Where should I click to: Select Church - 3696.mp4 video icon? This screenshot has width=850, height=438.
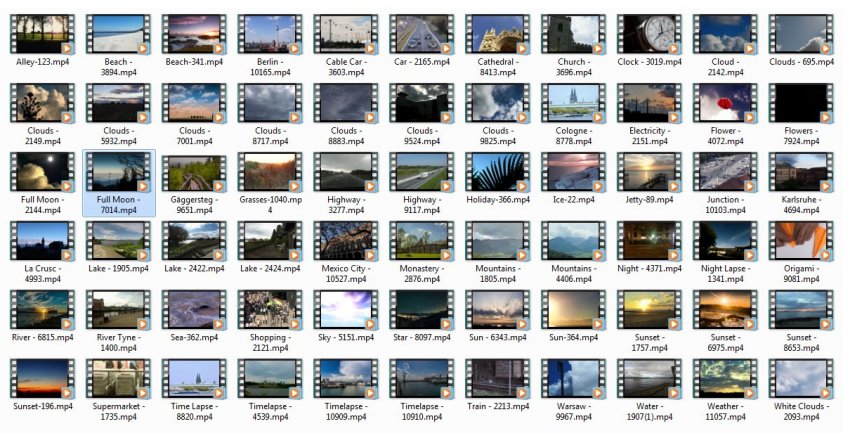(x=574, y=35)
